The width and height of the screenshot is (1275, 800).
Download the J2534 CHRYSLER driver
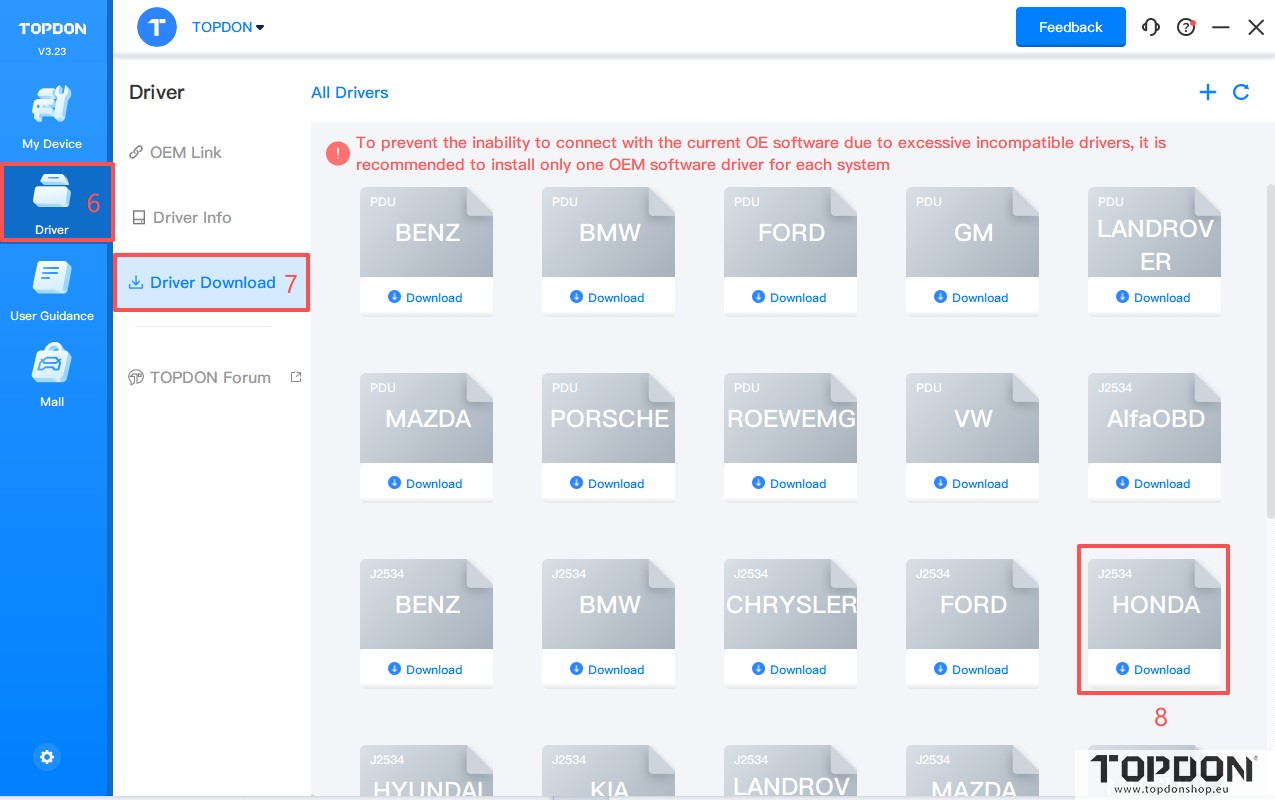pyautogui.click(x=790, y=670)
